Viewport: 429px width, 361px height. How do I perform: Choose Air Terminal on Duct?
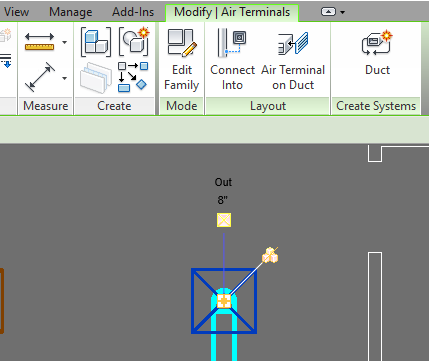pyautogui.click(x=293, y=60)
